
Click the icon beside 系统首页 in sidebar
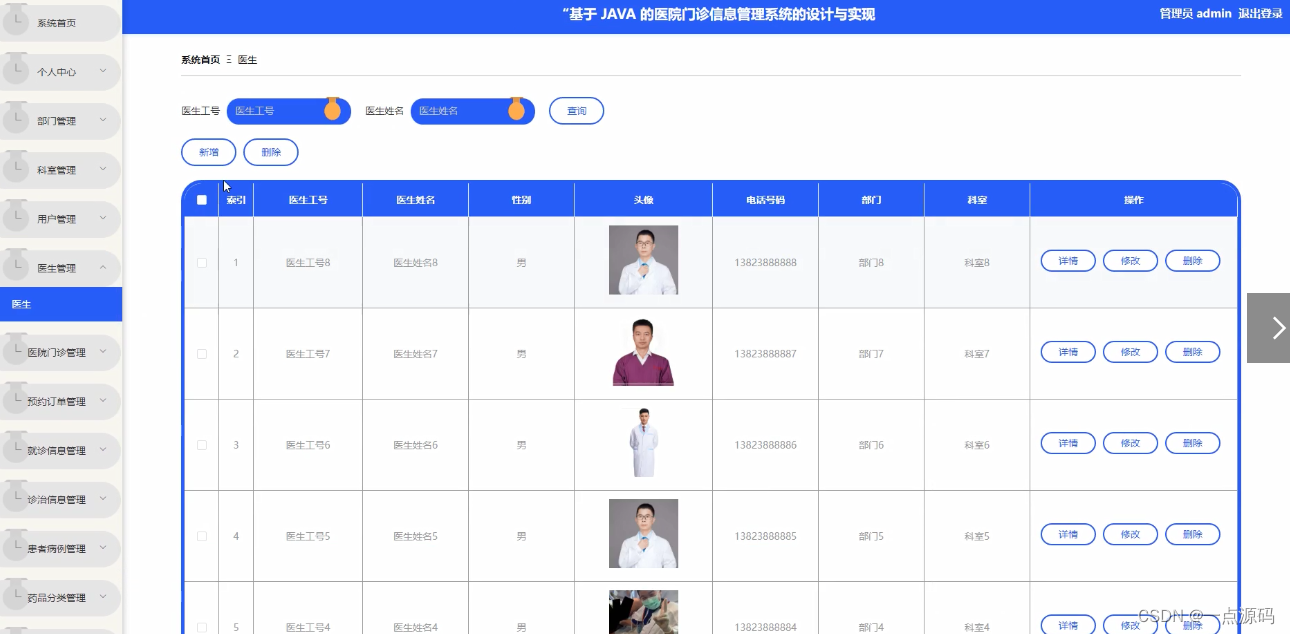[x=15, y=20]
